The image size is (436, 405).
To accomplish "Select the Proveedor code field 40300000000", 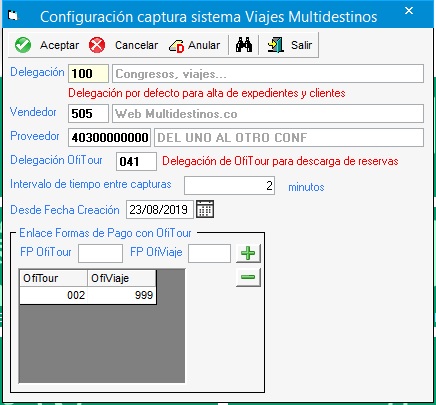I will pyautogui.click(x=109, y=137).
